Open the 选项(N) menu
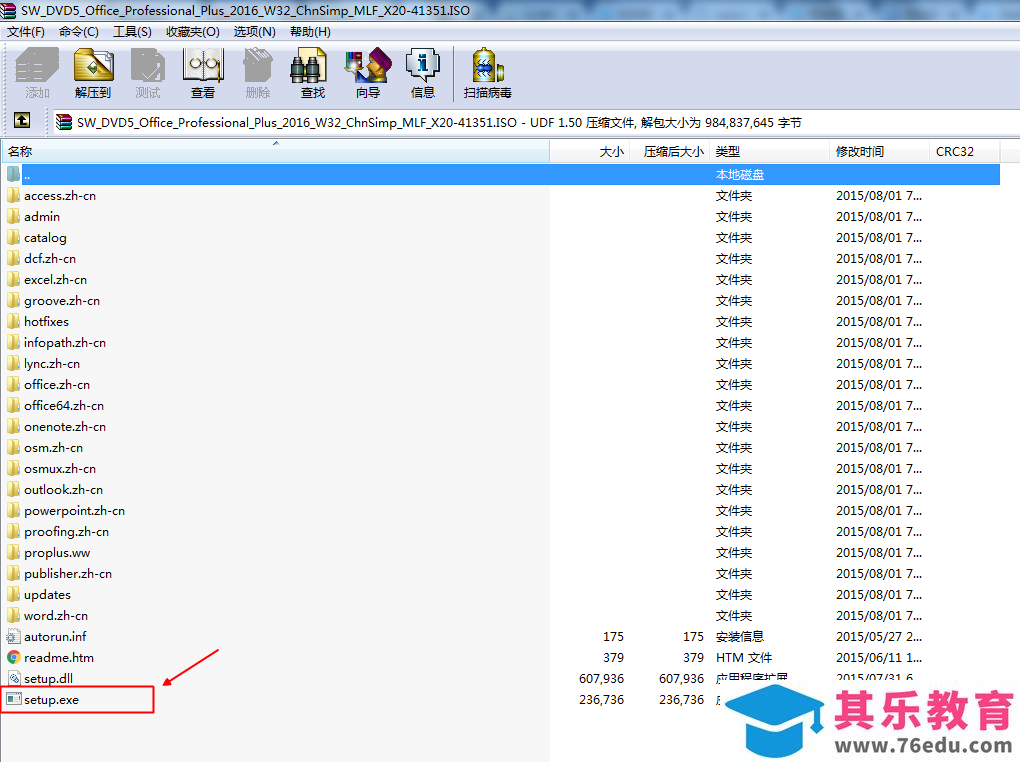Screen dimensions: 1020x762 tap(254, 32)
